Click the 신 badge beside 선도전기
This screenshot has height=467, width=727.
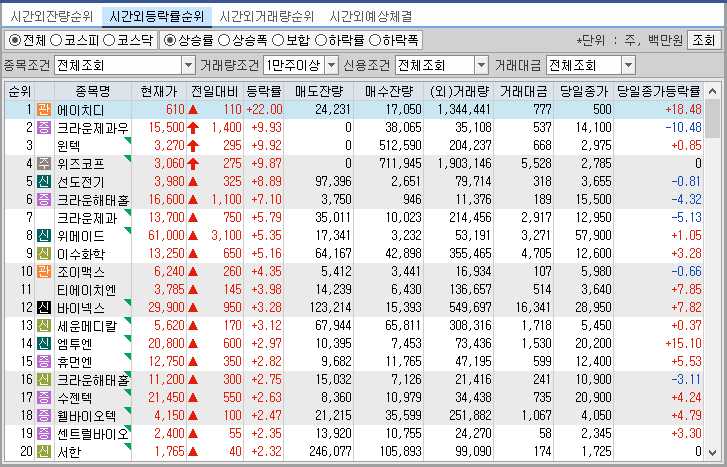click(x=44, y=182)
